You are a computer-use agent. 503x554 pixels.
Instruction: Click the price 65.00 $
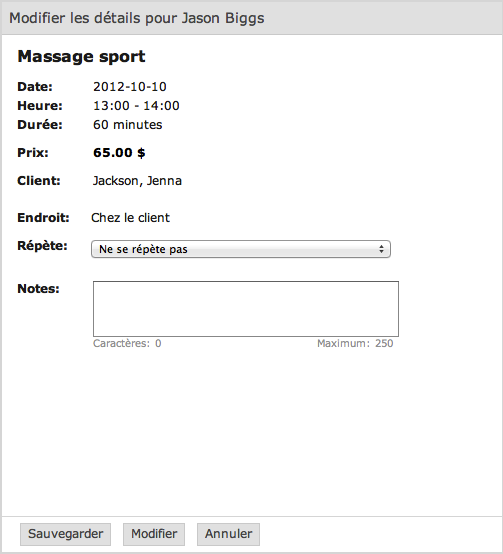119,153
